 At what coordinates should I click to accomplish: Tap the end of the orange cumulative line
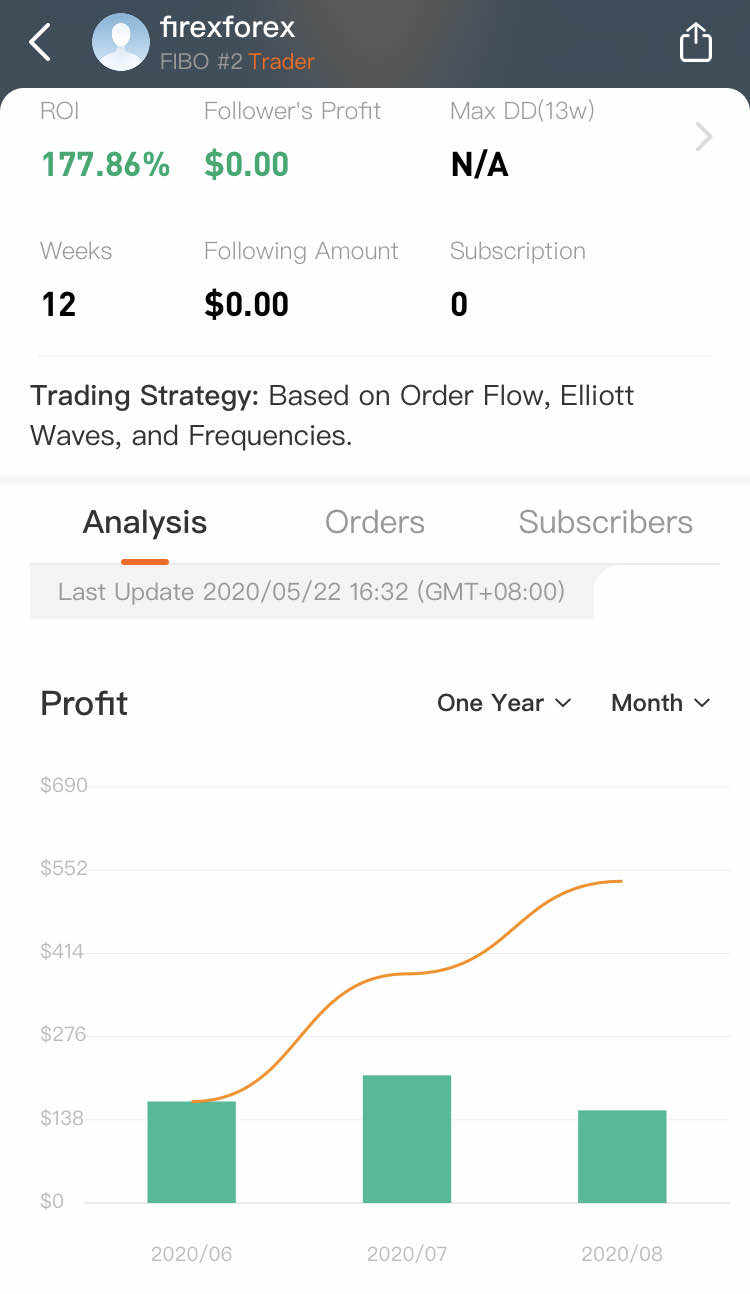click(x=621, y=881)
